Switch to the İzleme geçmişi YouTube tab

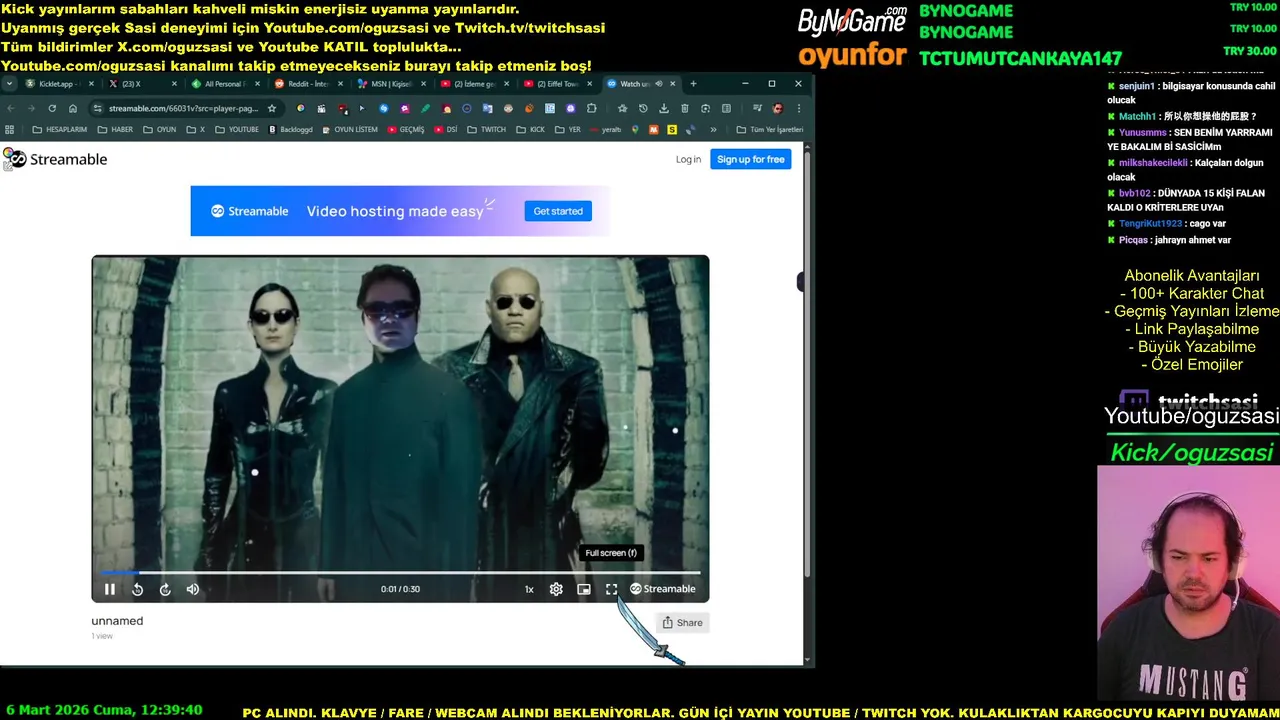(x=474, y=84)
